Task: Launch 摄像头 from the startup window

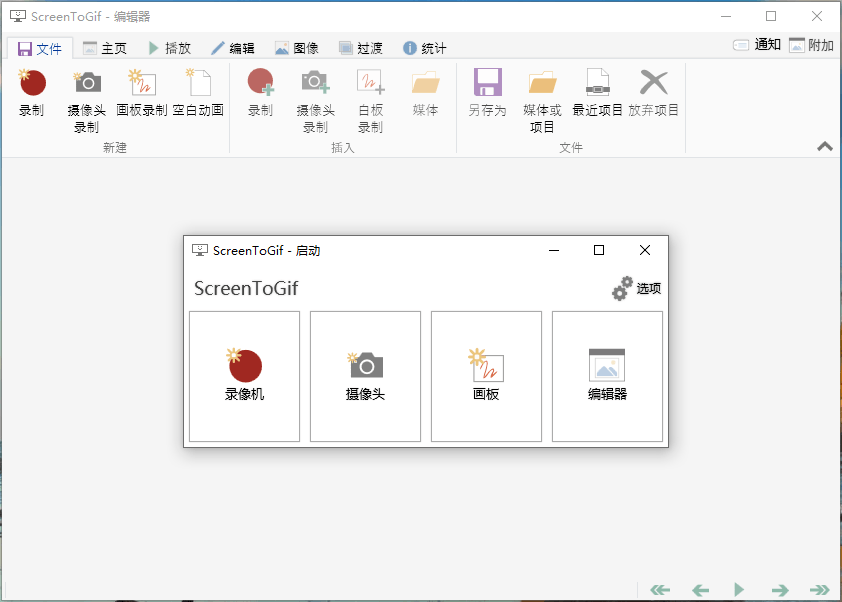Action: 365,376
